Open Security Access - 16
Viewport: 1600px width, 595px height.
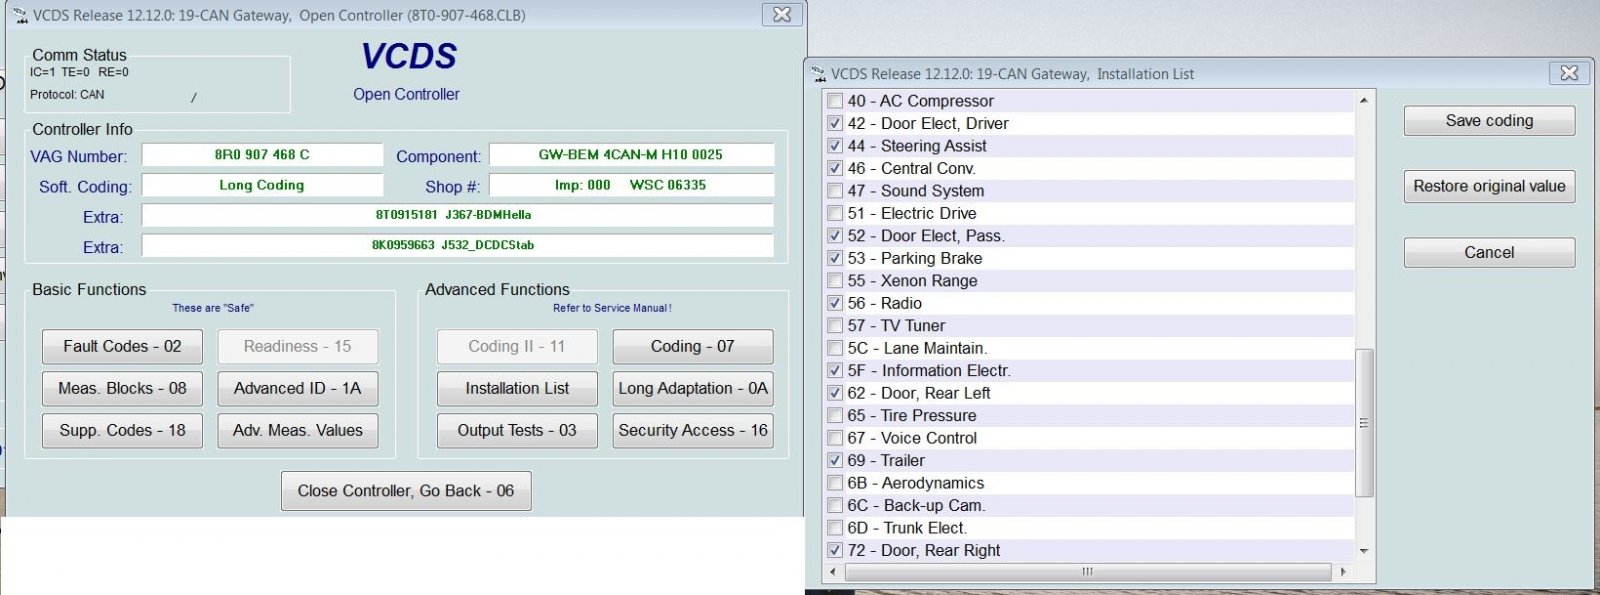pyautogui.click(x=693, y=431)
